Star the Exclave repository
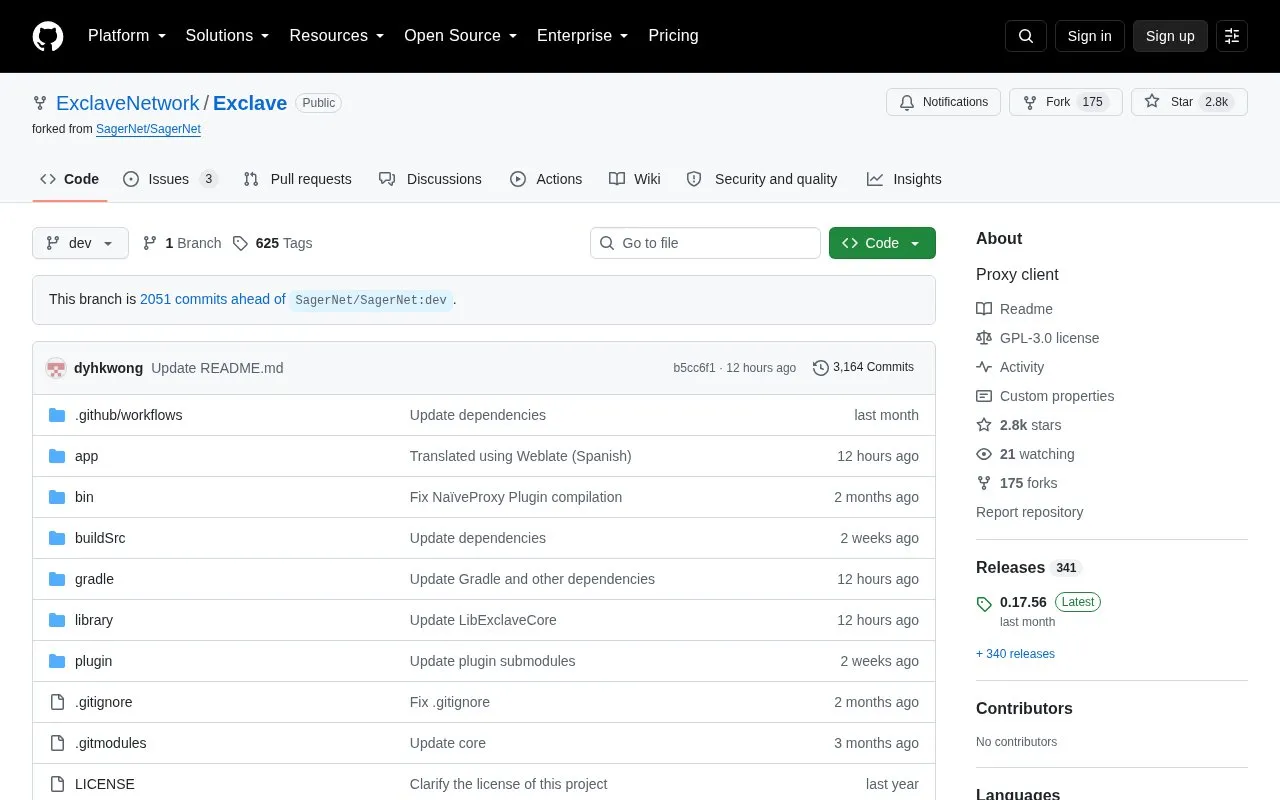The width and height of the screenshot is (1280, 800). pyautogui.click(x=1189, y=102)
